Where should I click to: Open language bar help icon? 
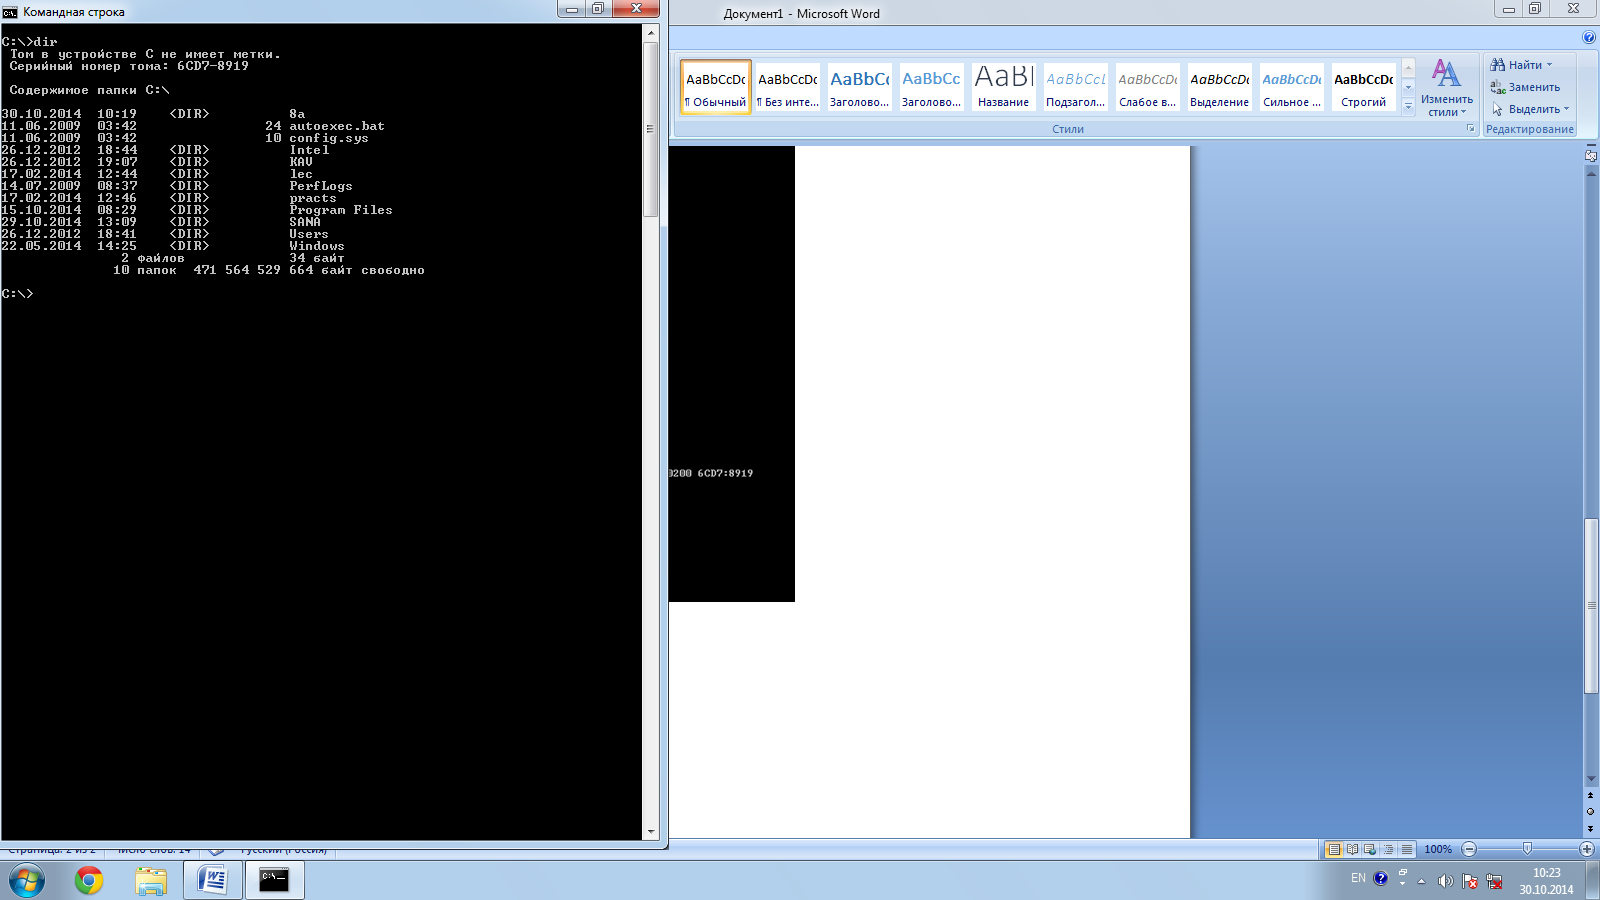pos(1381,878)
